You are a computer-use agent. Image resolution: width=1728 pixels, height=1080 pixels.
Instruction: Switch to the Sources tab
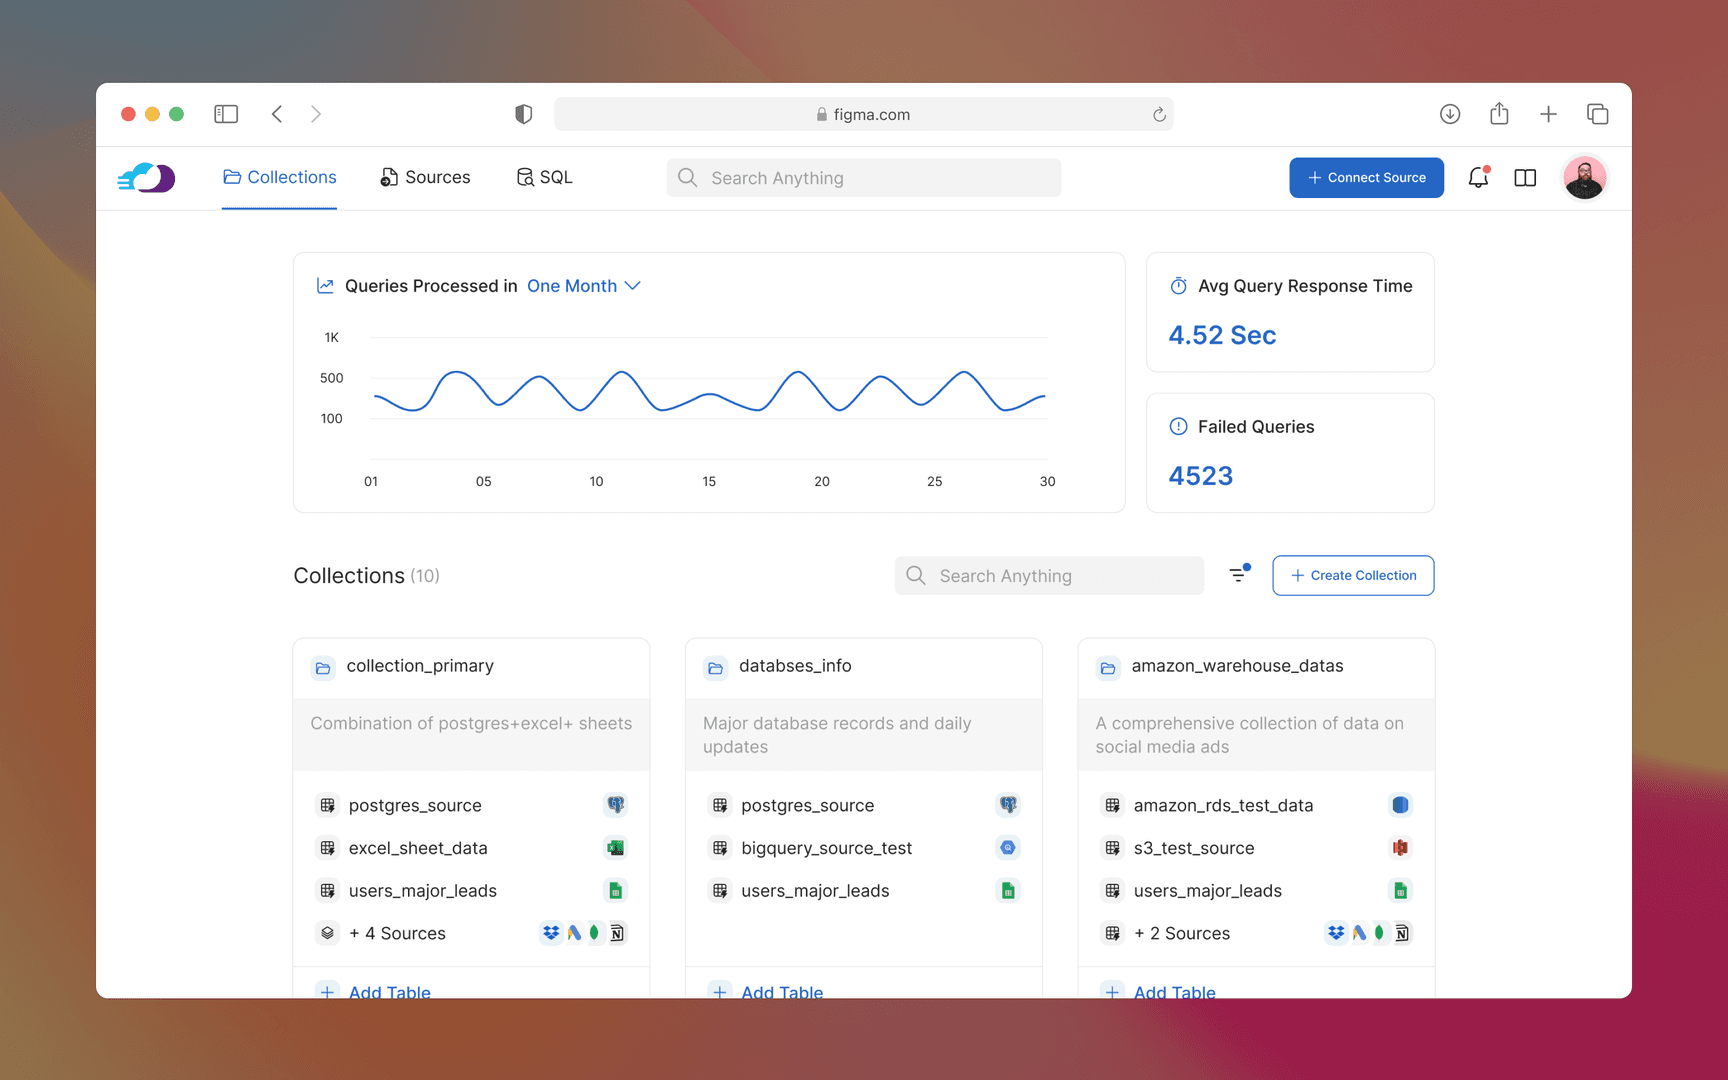click(425, 177)
